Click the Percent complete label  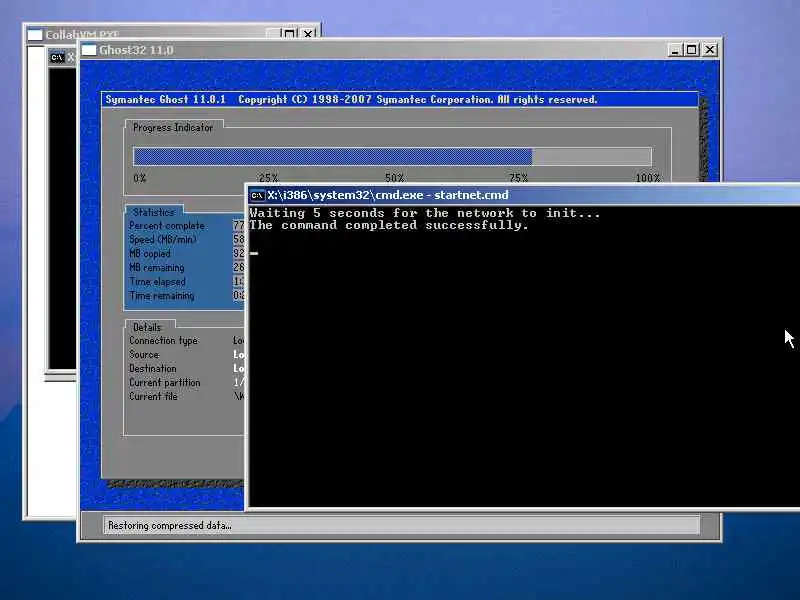(x=167, y=226)
